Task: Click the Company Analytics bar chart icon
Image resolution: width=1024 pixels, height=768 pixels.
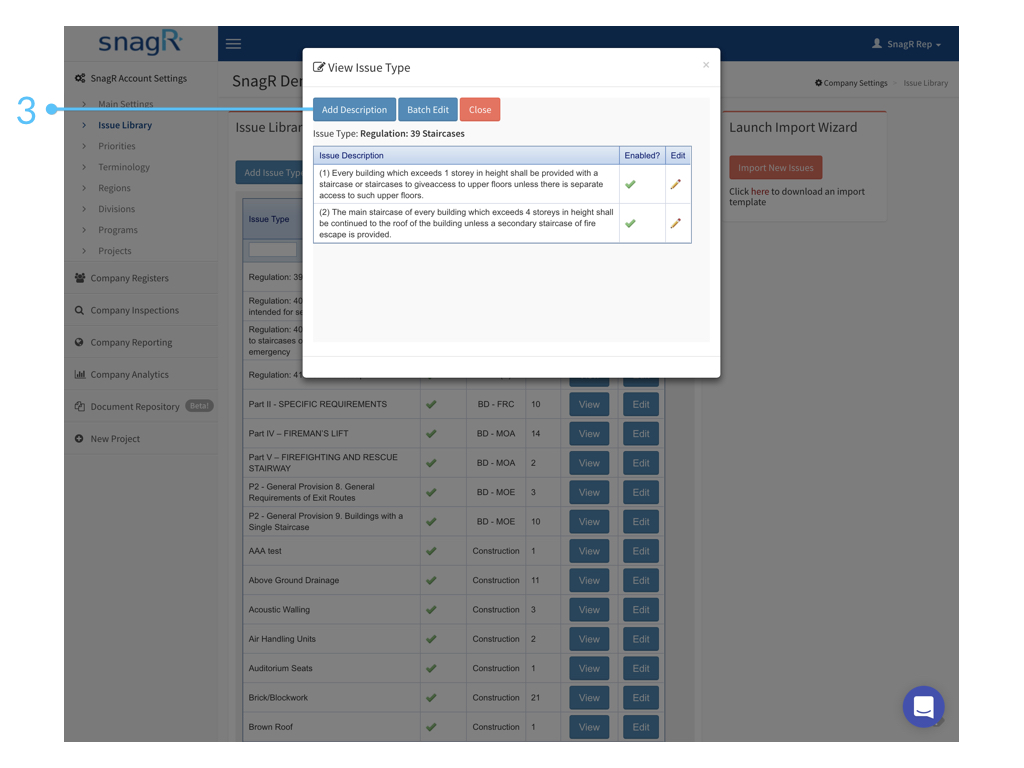Action: click(80, 374)
